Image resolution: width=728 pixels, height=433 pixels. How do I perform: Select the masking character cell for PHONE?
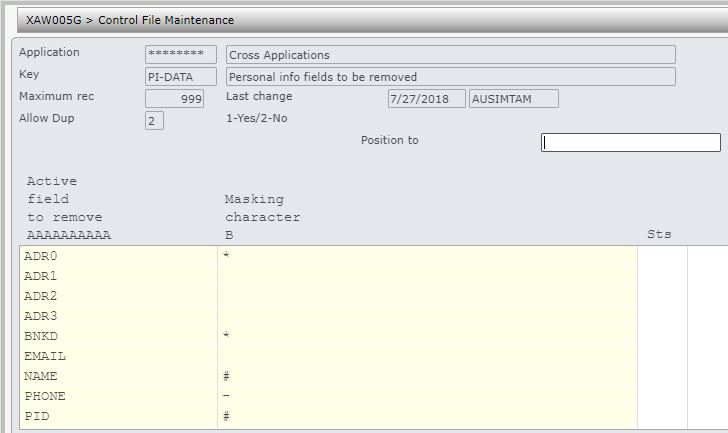[x=427, y=397]
